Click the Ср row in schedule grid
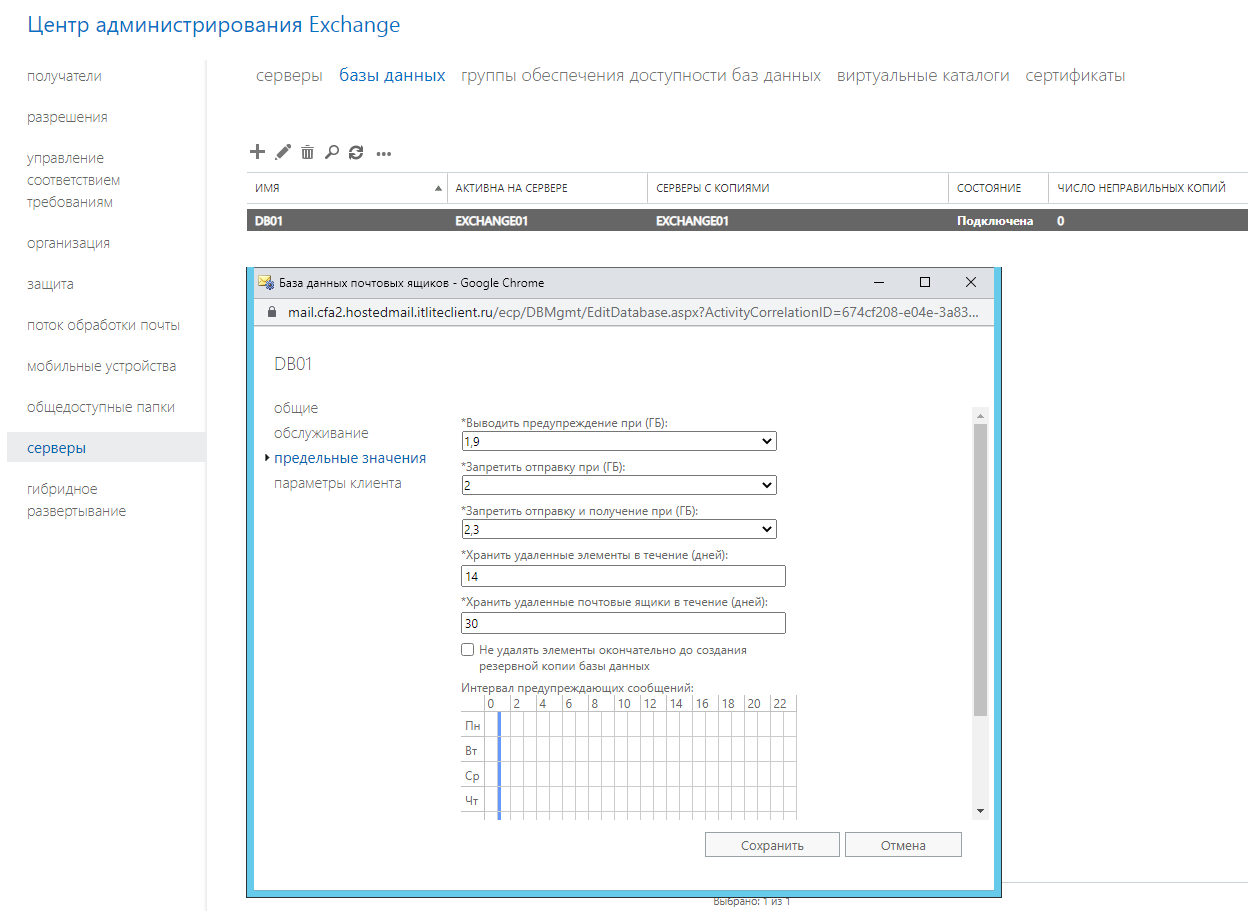The image size is (1248, 913). coord(629,775)
